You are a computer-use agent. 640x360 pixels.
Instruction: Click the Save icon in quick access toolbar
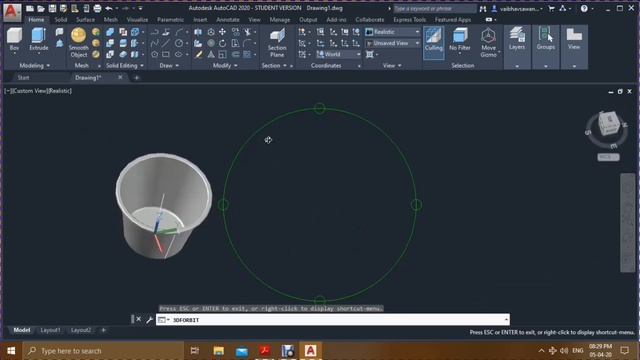[52, 8]
